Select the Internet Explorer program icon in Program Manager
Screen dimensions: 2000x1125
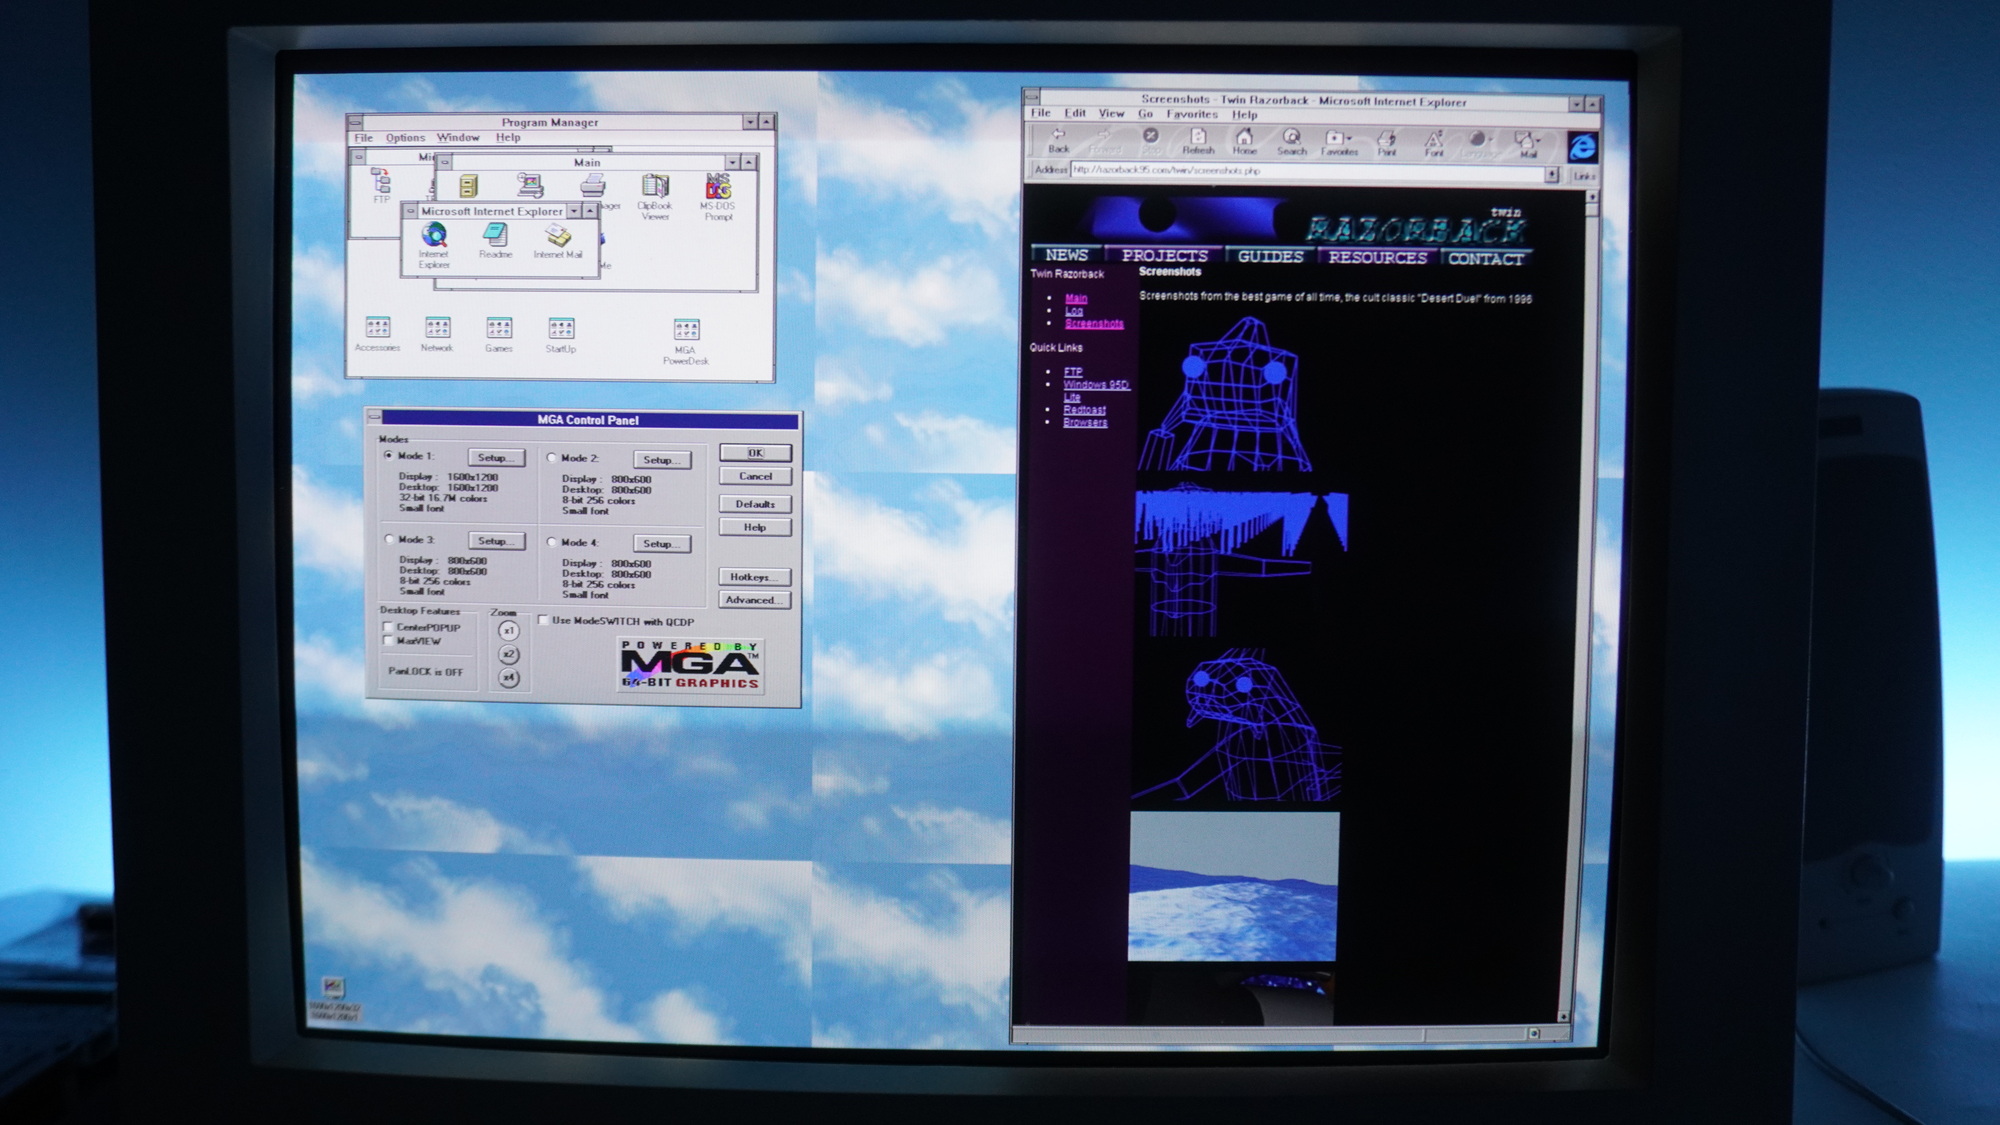pyautogui.click(x=434, y=245)
